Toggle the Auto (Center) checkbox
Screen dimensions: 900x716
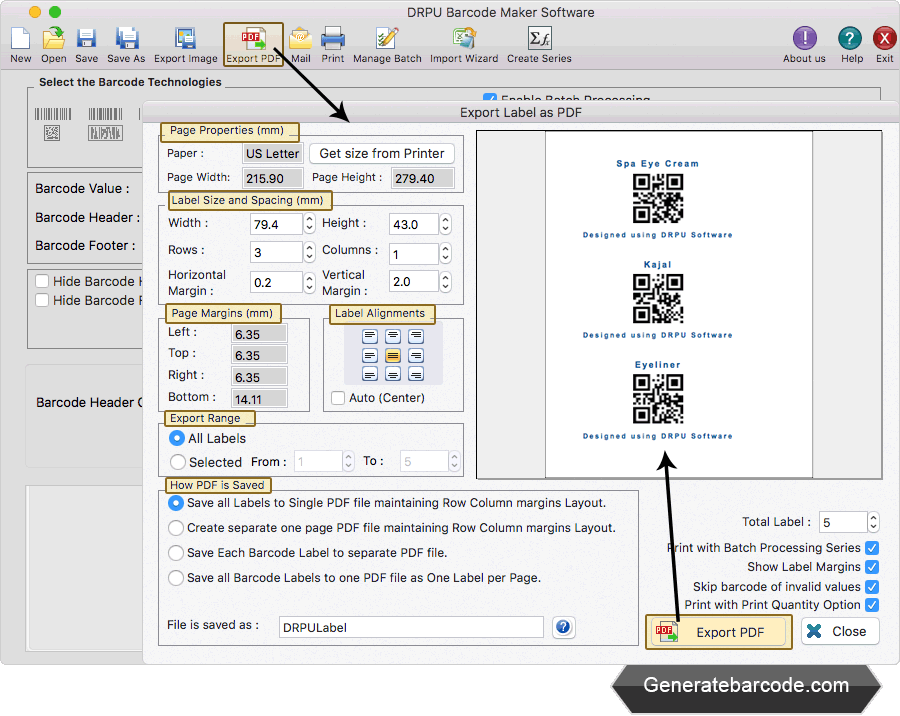(338, 398)
